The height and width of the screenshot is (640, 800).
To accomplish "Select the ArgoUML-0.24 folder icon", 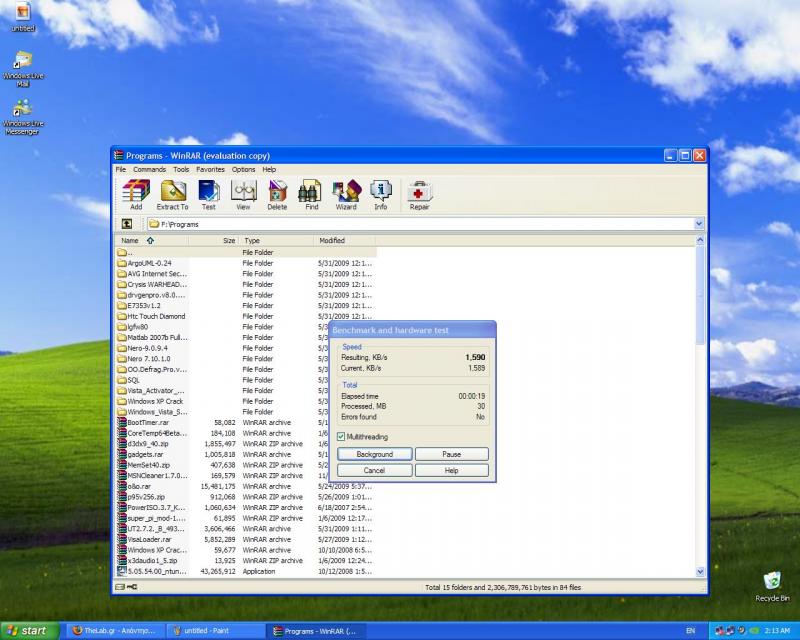I will coord(121,263).
